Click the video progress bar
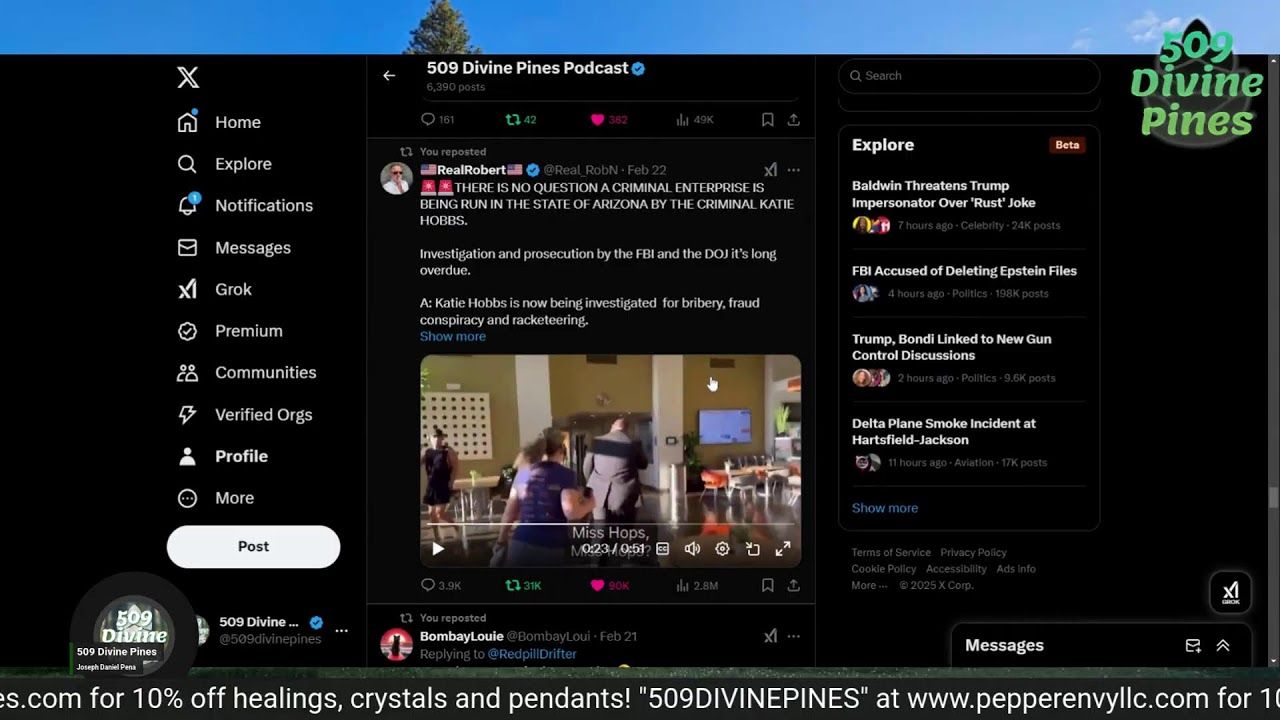 point(610,523)
